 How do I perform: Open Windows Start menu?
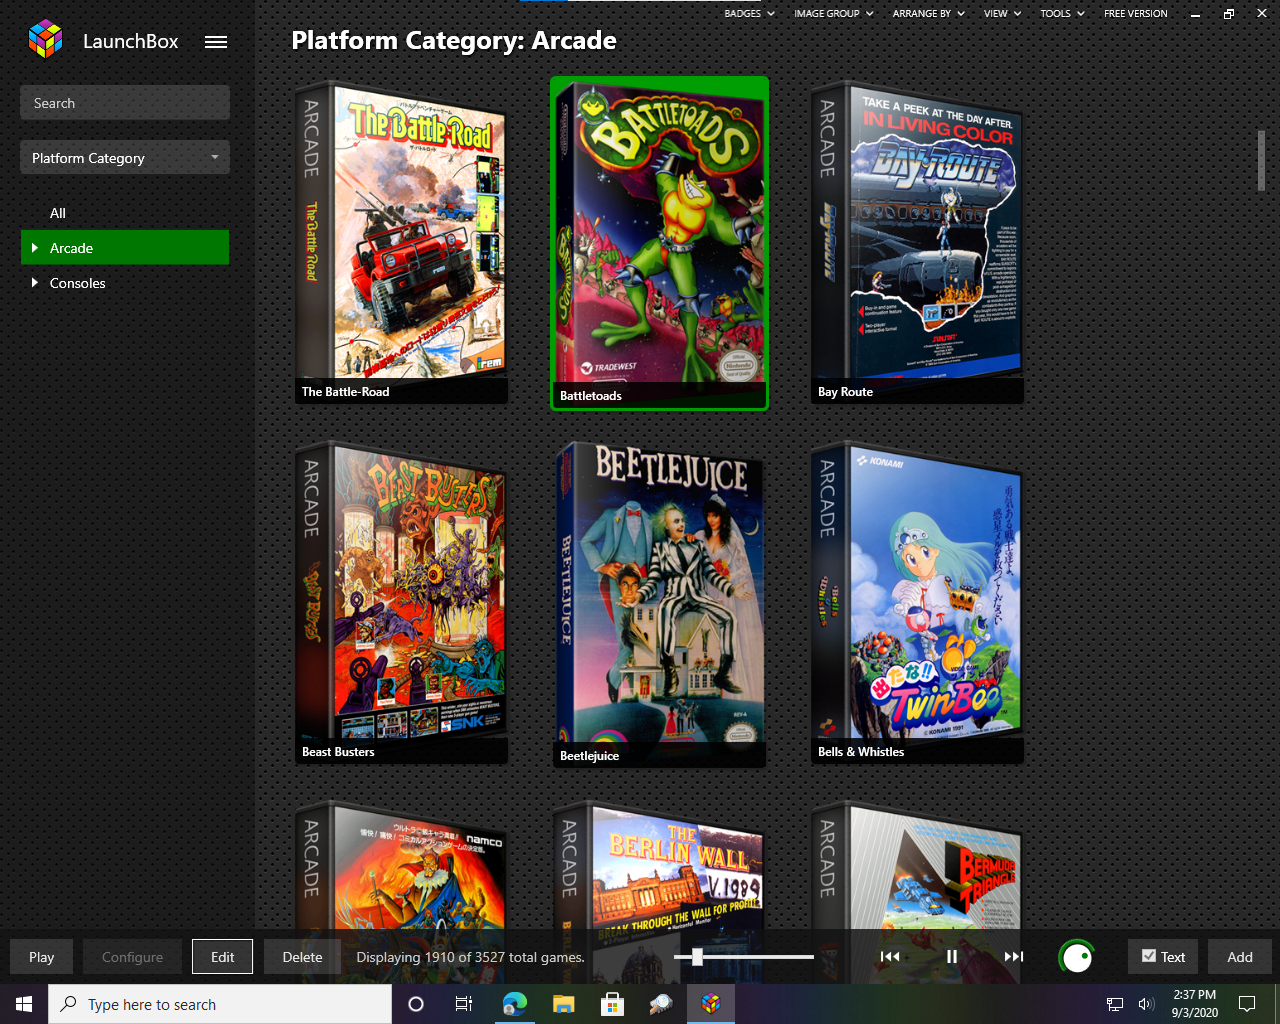pyautogui.click(x=24, y=1004)
